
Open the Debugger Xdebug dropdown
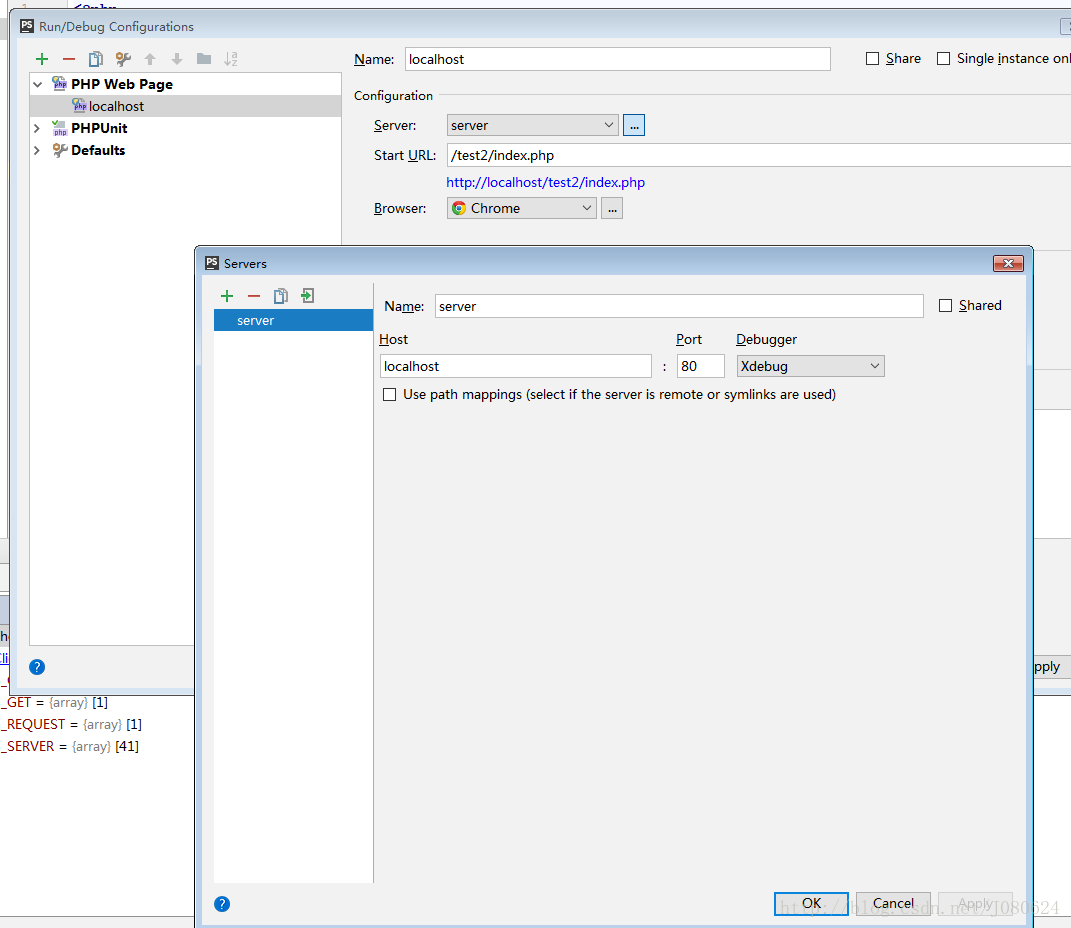point(810,366)
